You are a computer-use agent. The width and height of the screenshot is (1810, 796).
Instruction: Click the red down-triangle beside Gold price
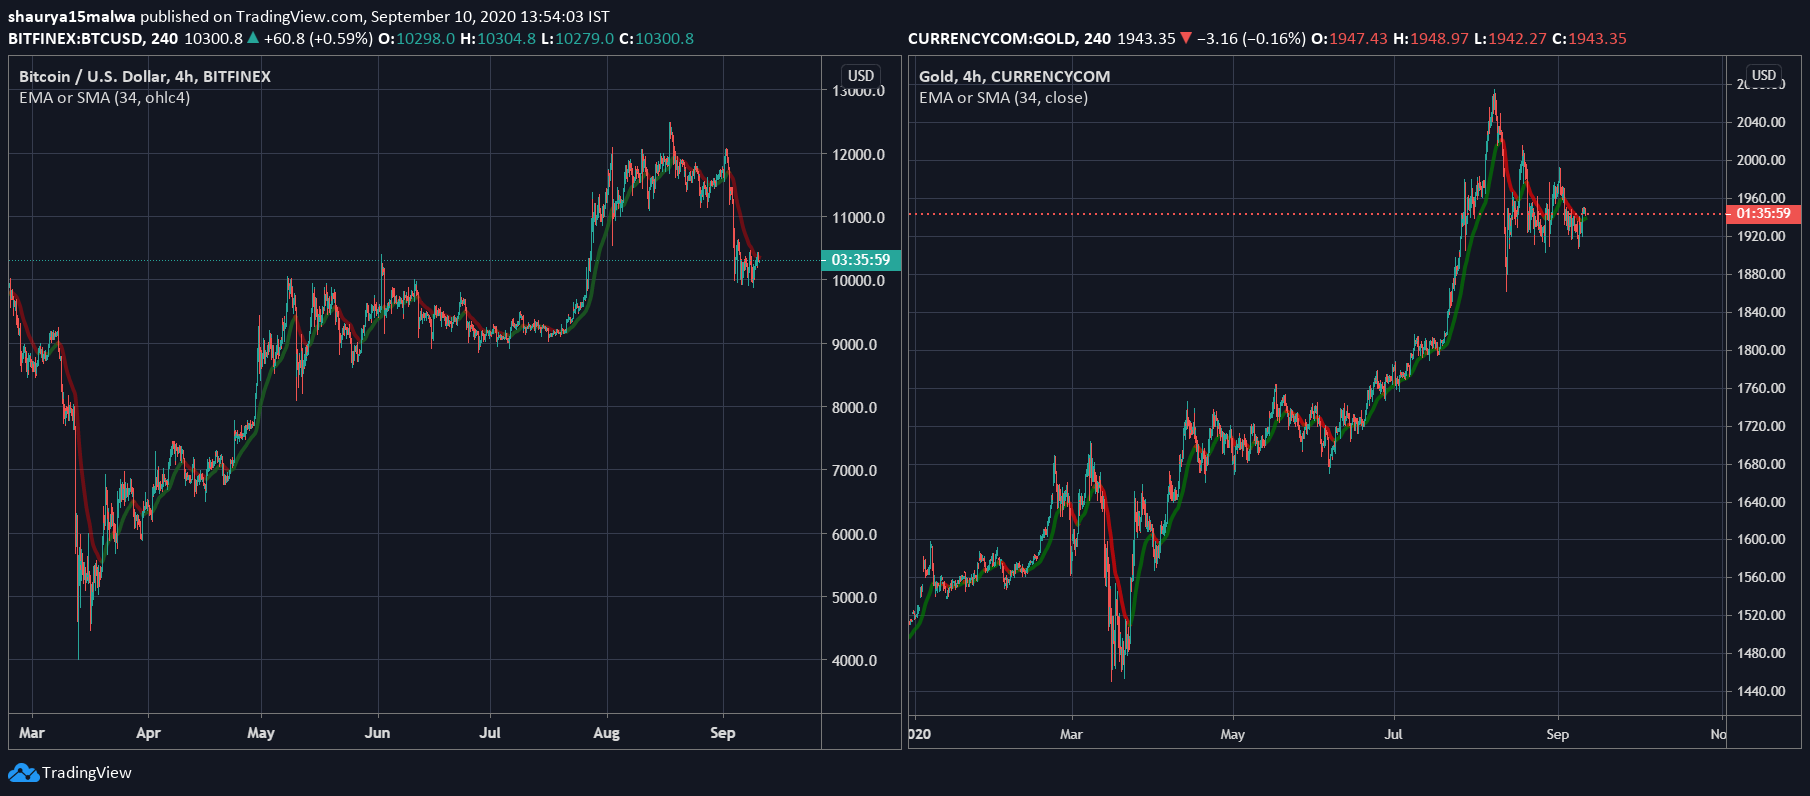[1186, 39]
